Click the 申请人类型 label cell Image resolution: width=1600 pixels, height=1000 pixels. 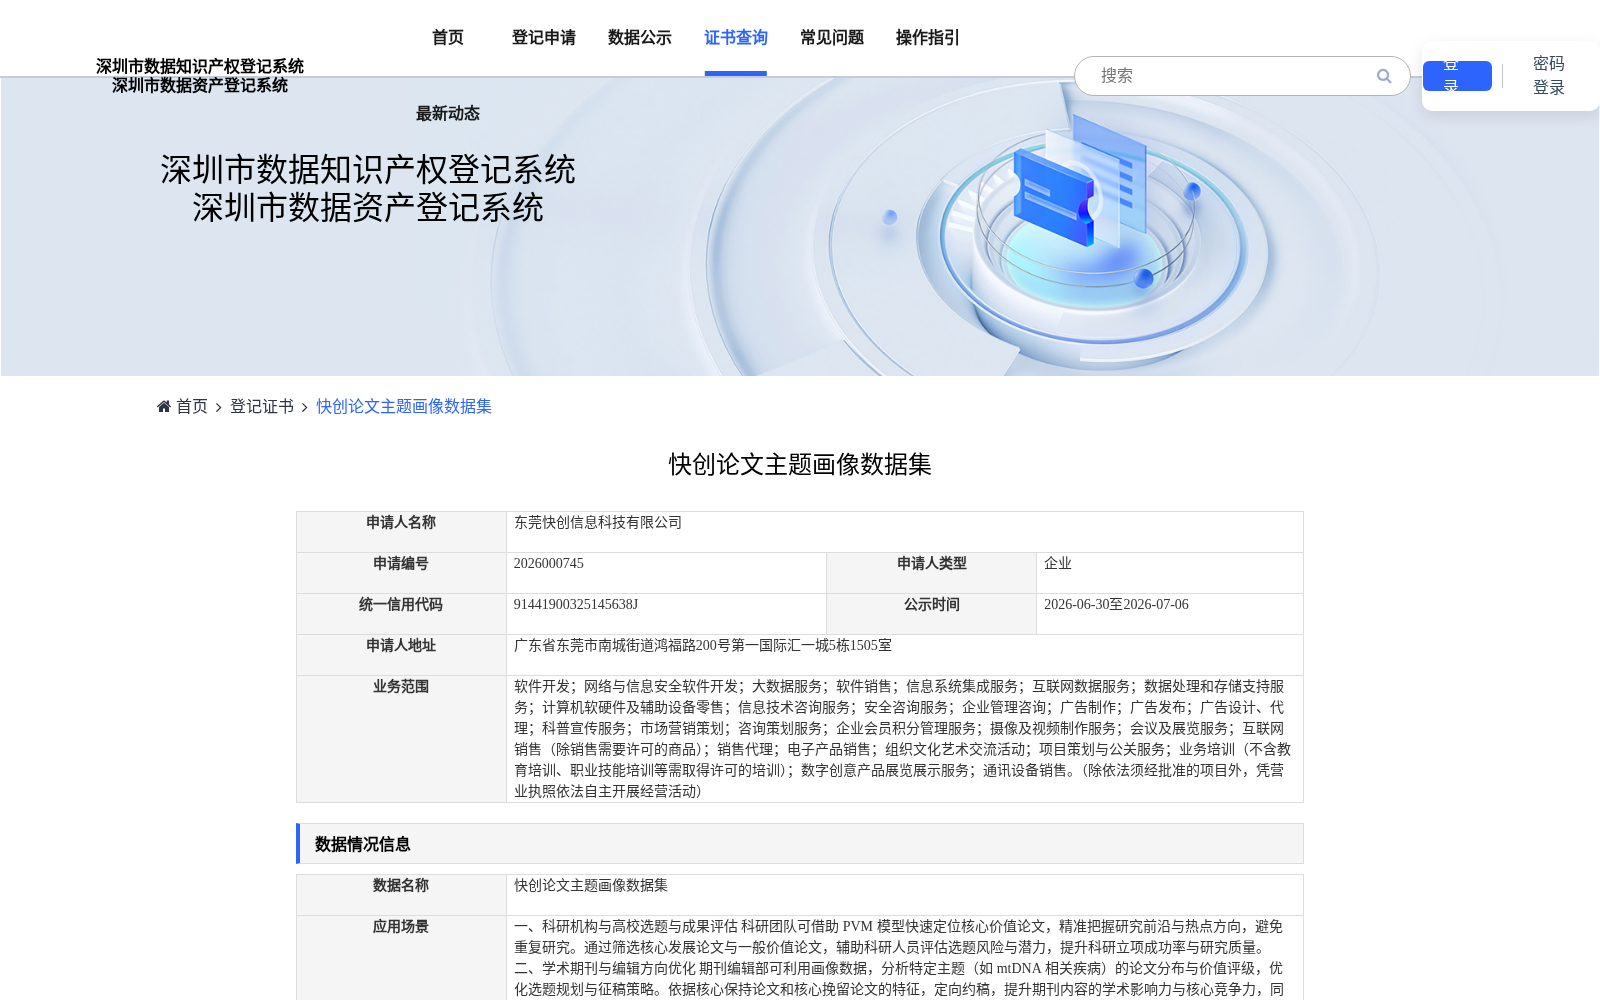(932, 573)
